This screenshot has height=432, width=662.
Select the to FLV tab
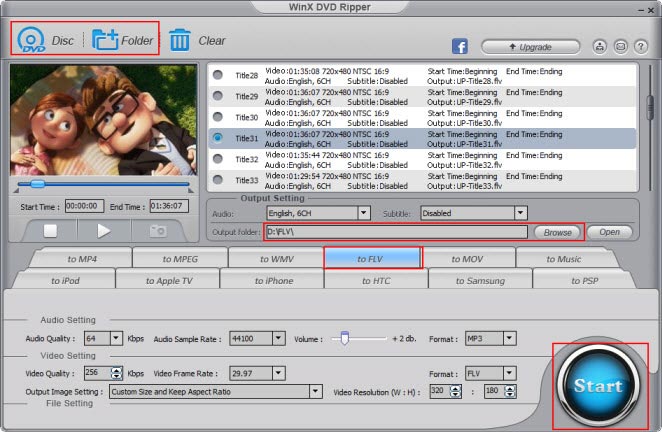370,259
